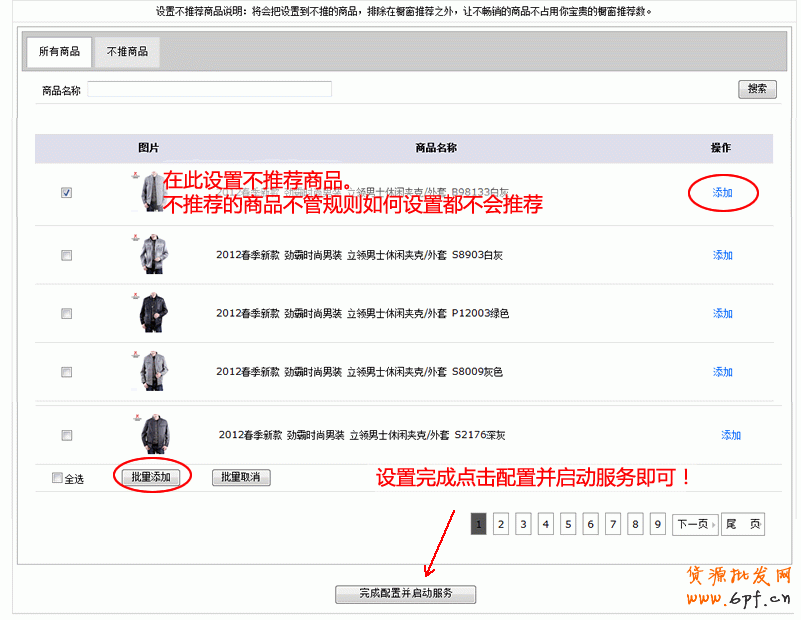Uncheck the first product's checkbox
This screenshot has width=801, height=620.
pos(66,193)
